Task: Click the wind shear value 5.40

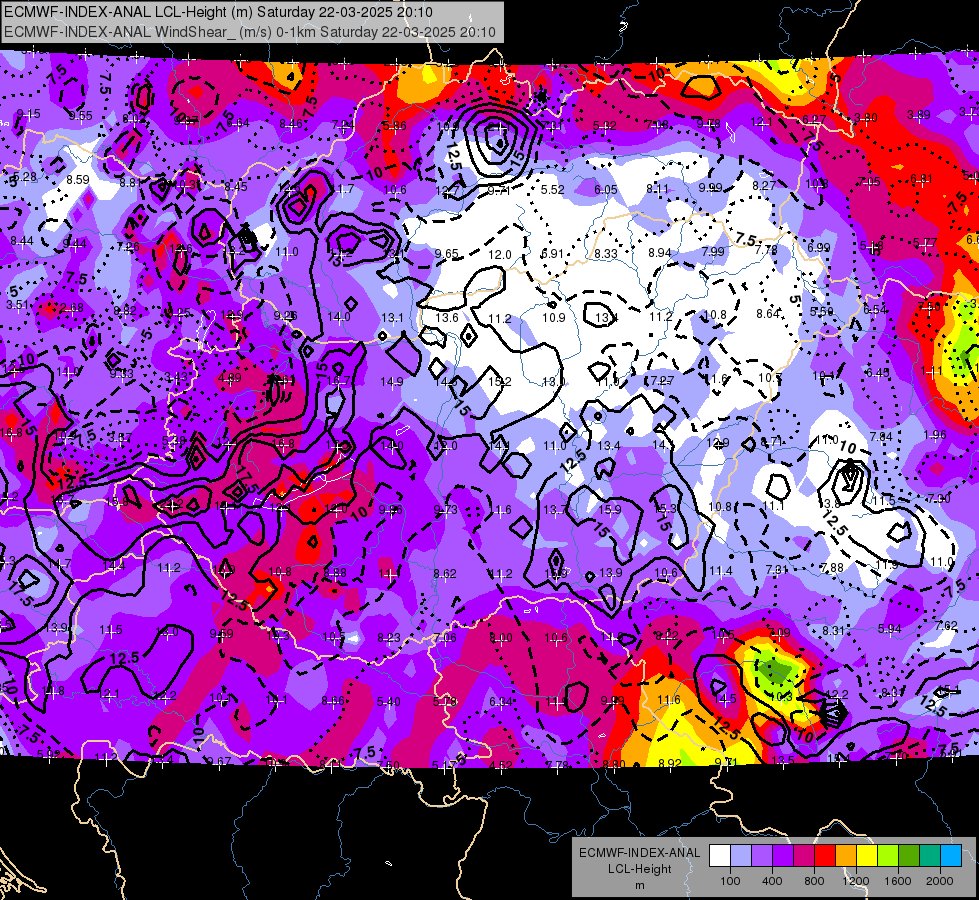Action: (x=388, y=701)
